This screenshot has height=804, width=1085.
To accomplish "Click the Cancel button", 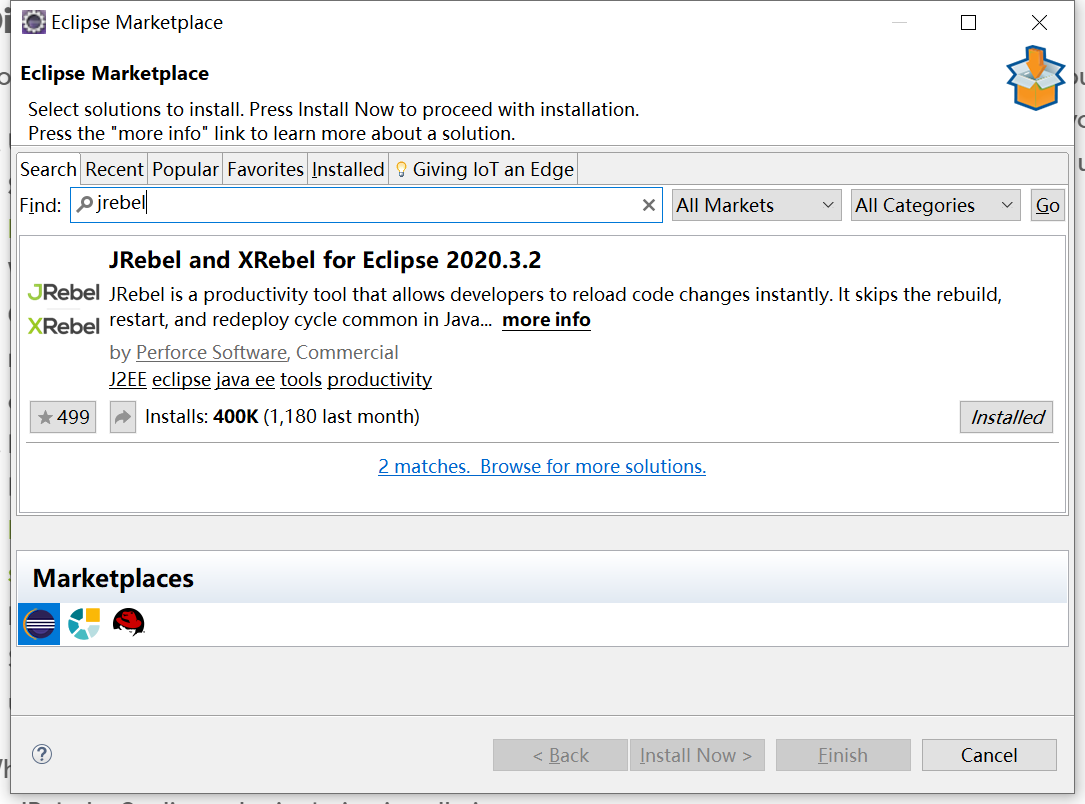I will [x=989, y=755].
